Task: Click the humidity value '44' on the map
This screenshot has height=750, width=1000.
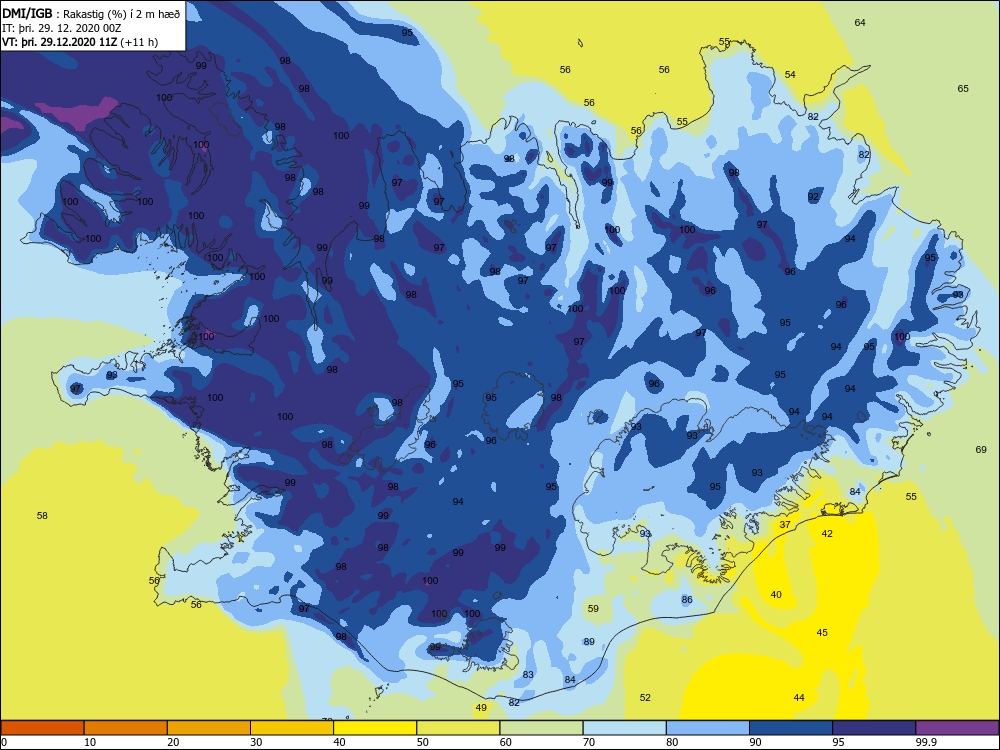Action: [x=799, y=698]
